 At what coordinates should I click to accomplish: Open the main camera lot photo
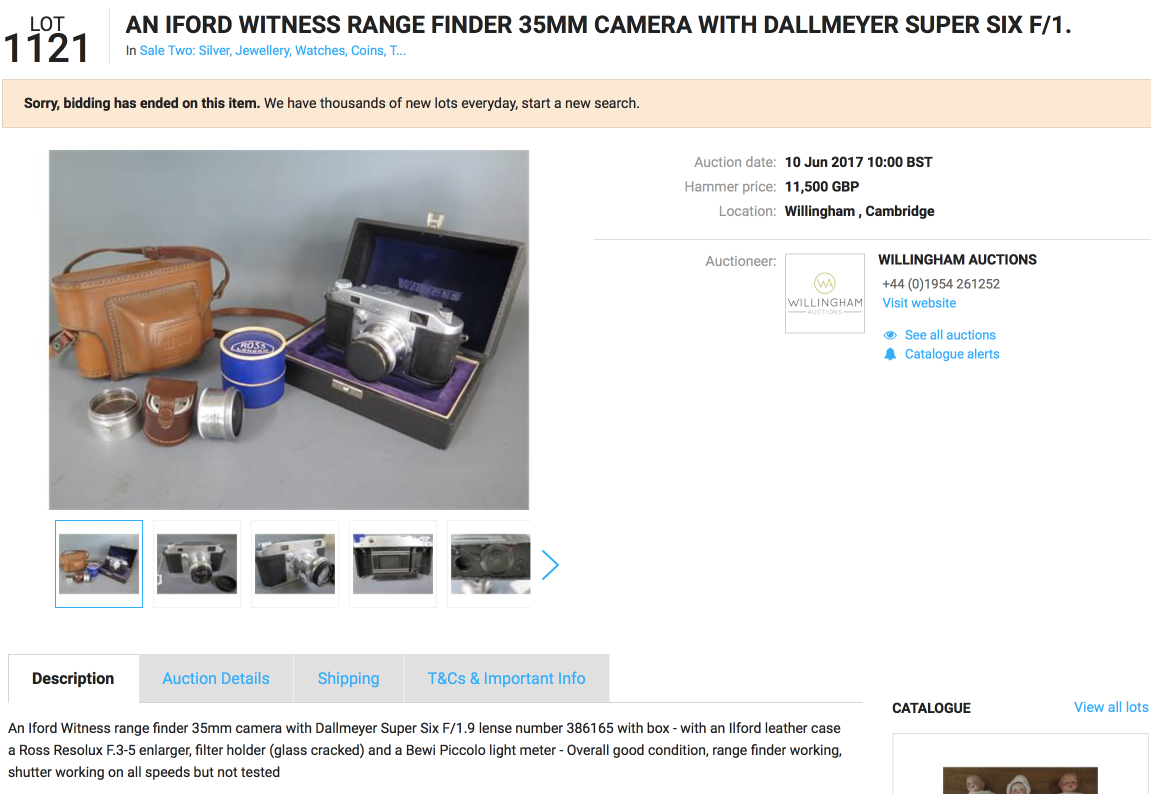288,329
